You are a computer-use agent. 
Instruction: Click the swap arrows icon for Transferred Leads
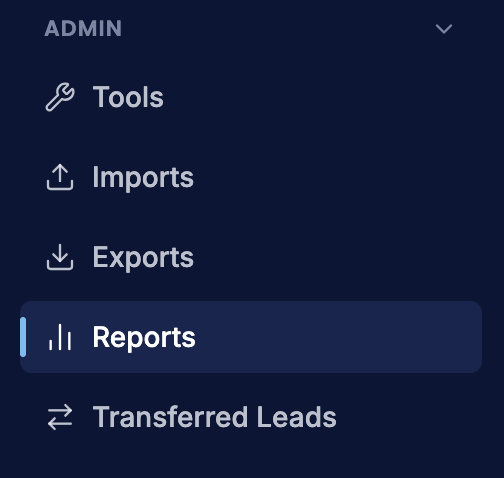point(60,417)
